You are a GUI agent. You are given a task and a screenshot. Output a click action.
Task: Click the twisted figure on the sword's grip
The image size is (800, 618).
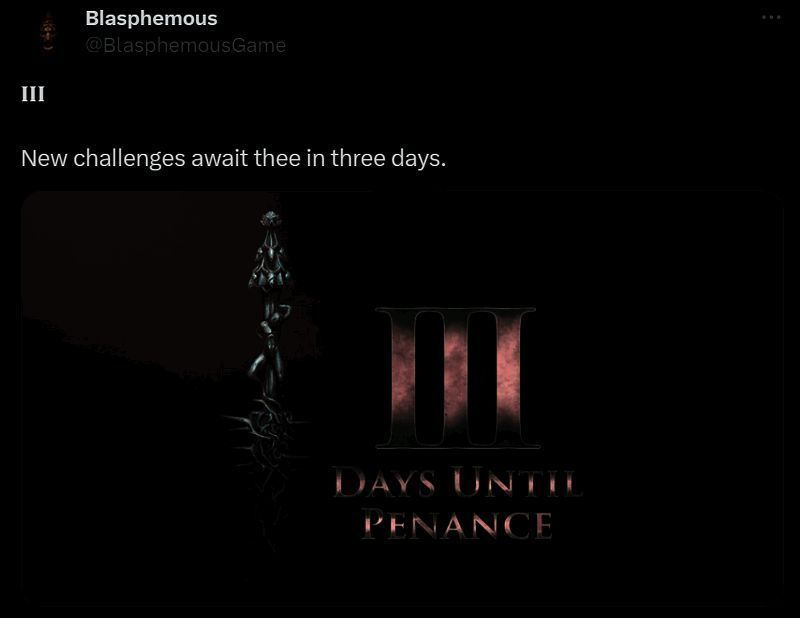click(269, 347)
